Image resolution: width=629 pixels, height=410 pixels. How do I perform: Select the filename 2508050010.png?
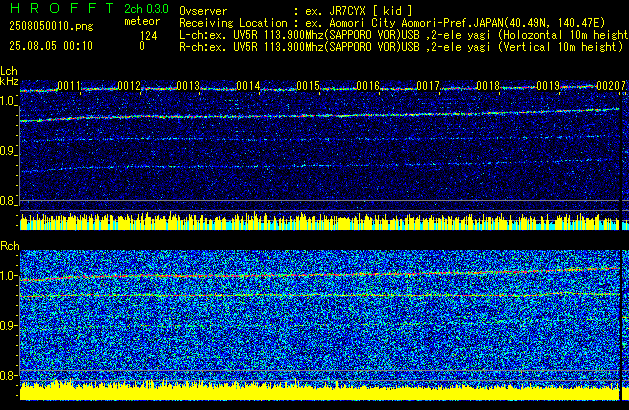[x=51, y=26]
